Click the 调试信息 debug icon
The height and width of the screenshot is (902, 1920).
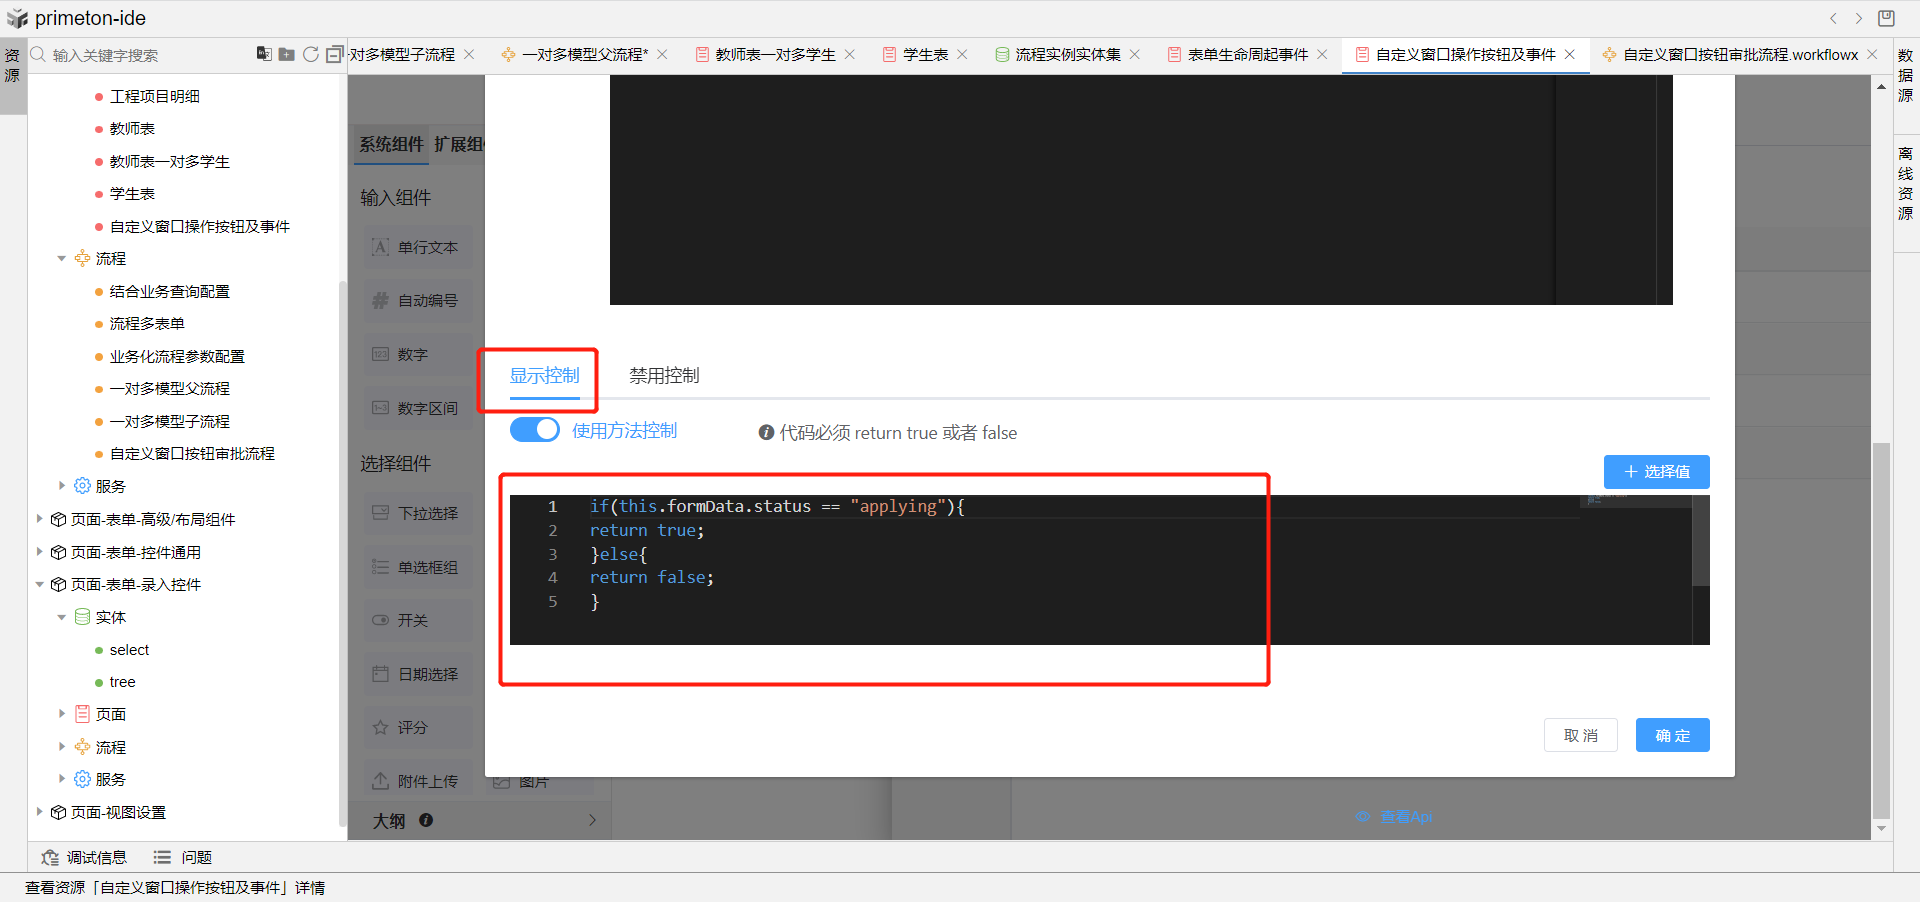[x=50, y=857]
